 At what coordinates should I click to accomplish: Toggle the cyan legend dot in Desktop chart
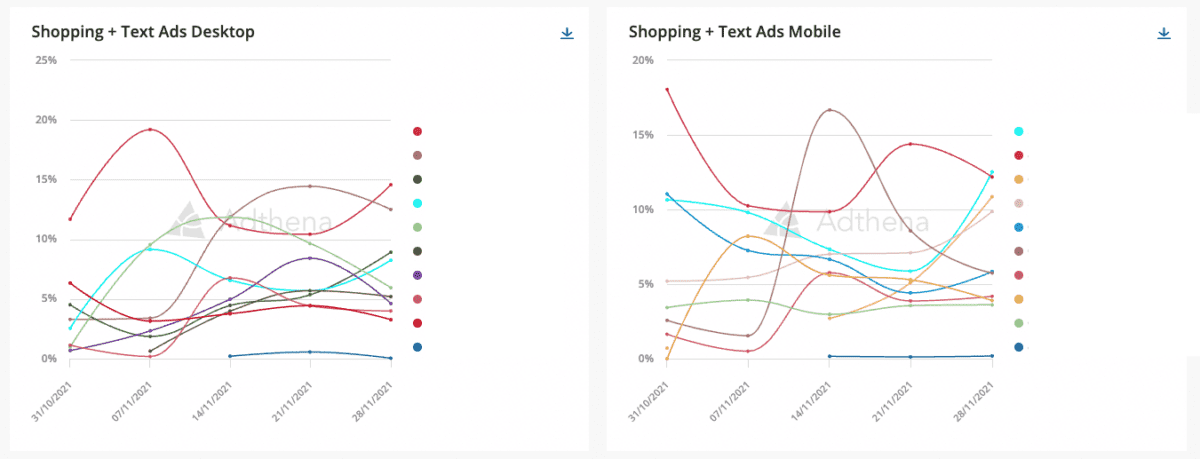[x=417, y=203]
